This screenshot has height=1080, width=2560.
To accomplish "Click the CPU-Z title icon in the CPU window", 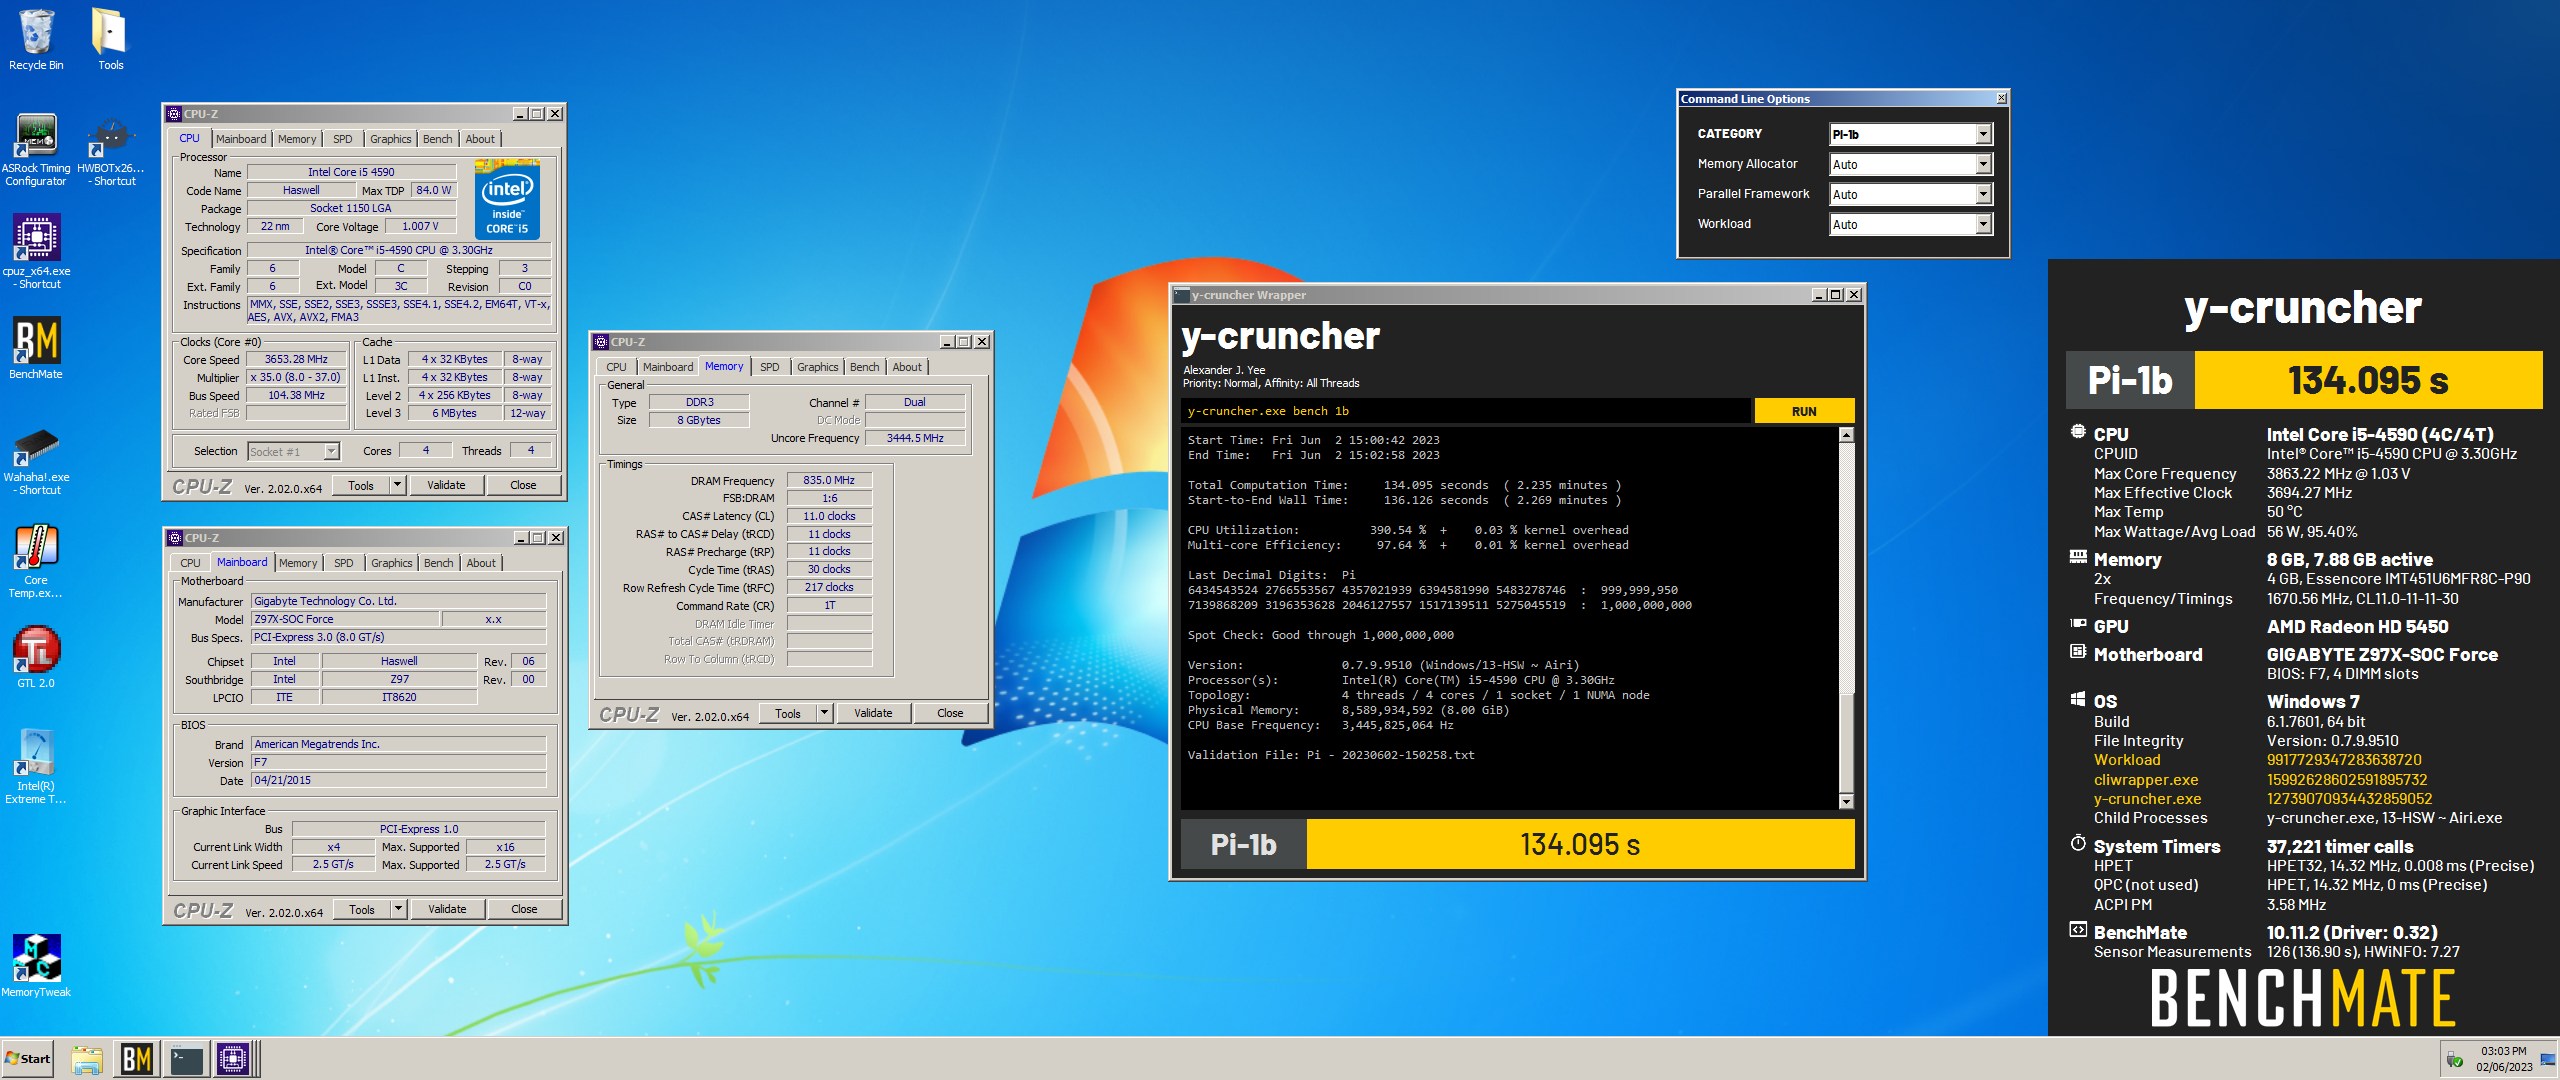I will click(174, 114).
